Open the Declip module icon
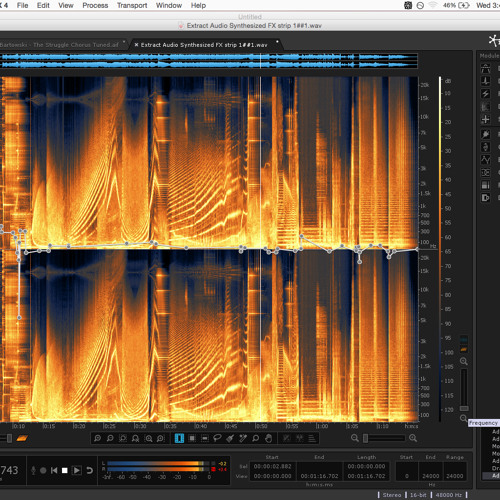 pos(486,68)
